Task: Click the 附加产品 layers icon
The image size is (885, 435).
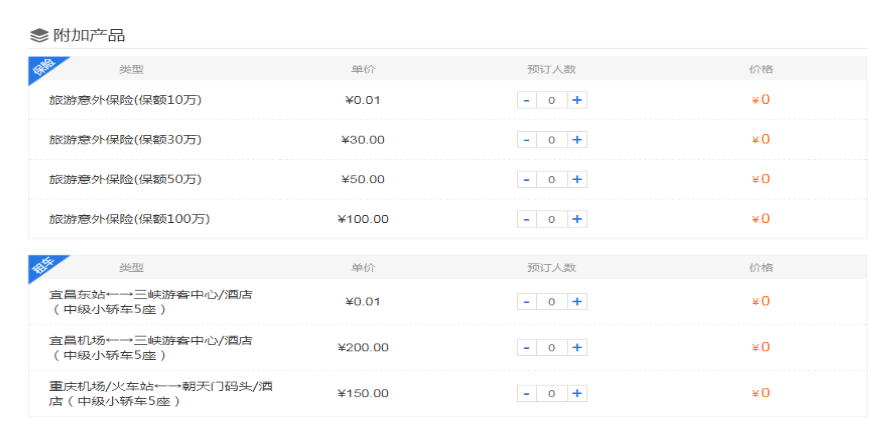Action: pos(39,36)
